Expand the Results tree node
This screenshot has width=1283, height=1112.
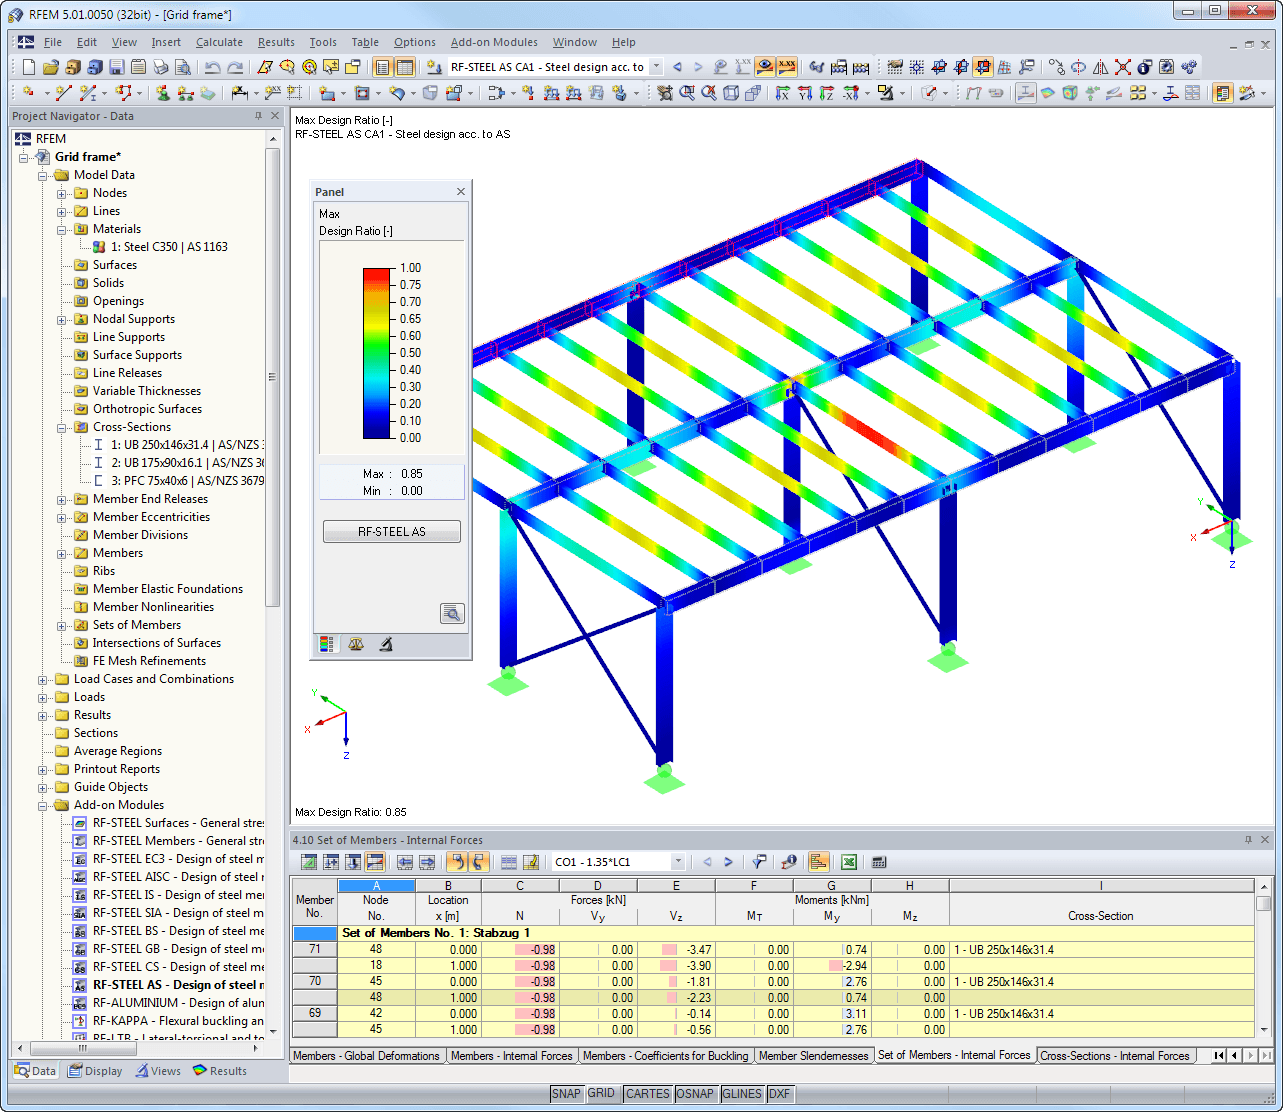[x=43, y=715]
